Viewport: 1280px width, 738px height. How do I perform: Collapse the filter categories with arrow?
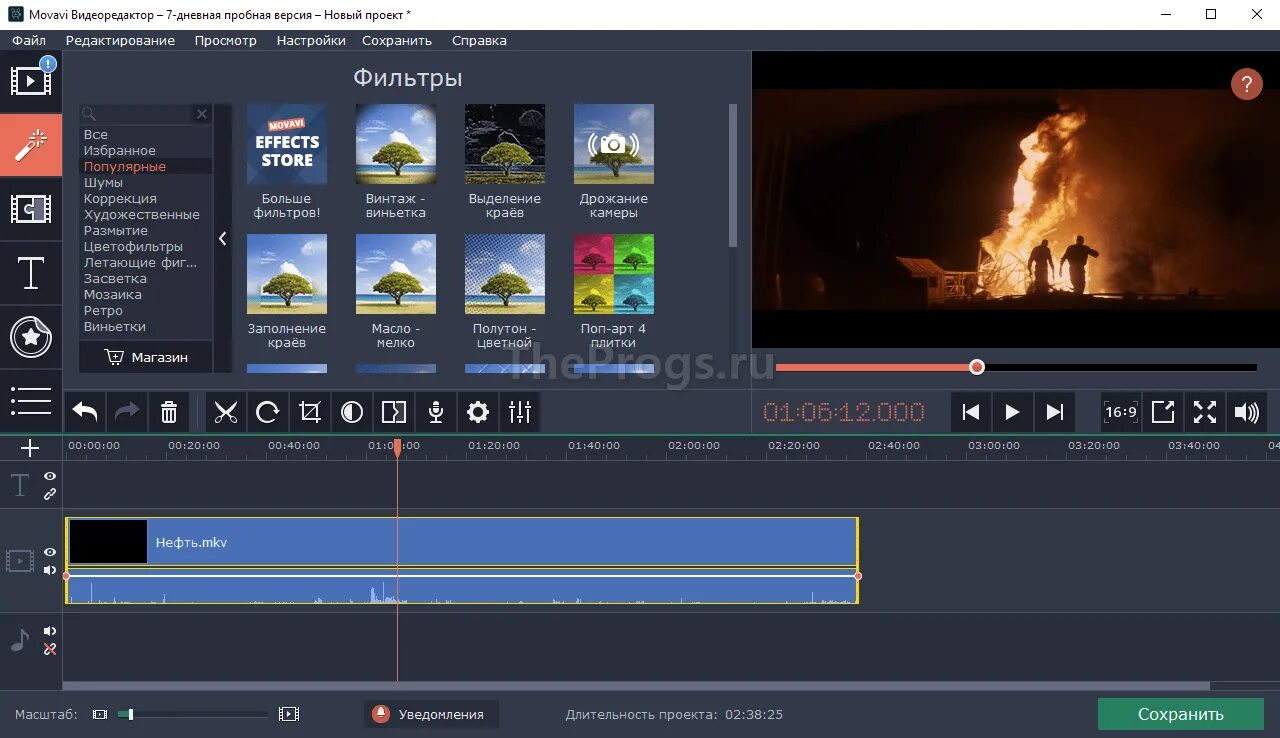(x=222, y=238)
